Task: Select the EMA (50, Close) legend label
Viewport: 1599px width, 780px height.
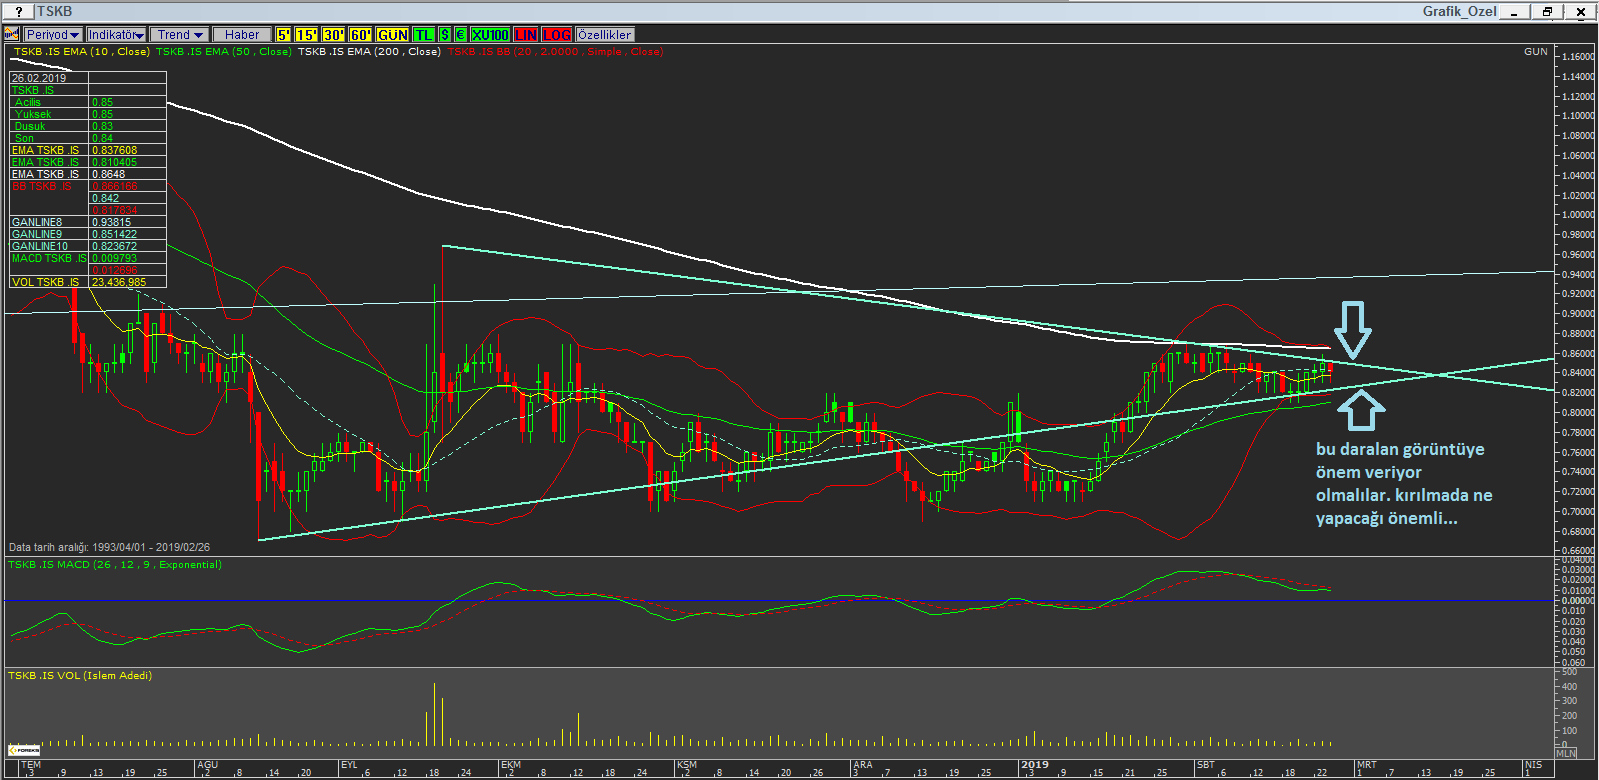Action: coord(224,51)
